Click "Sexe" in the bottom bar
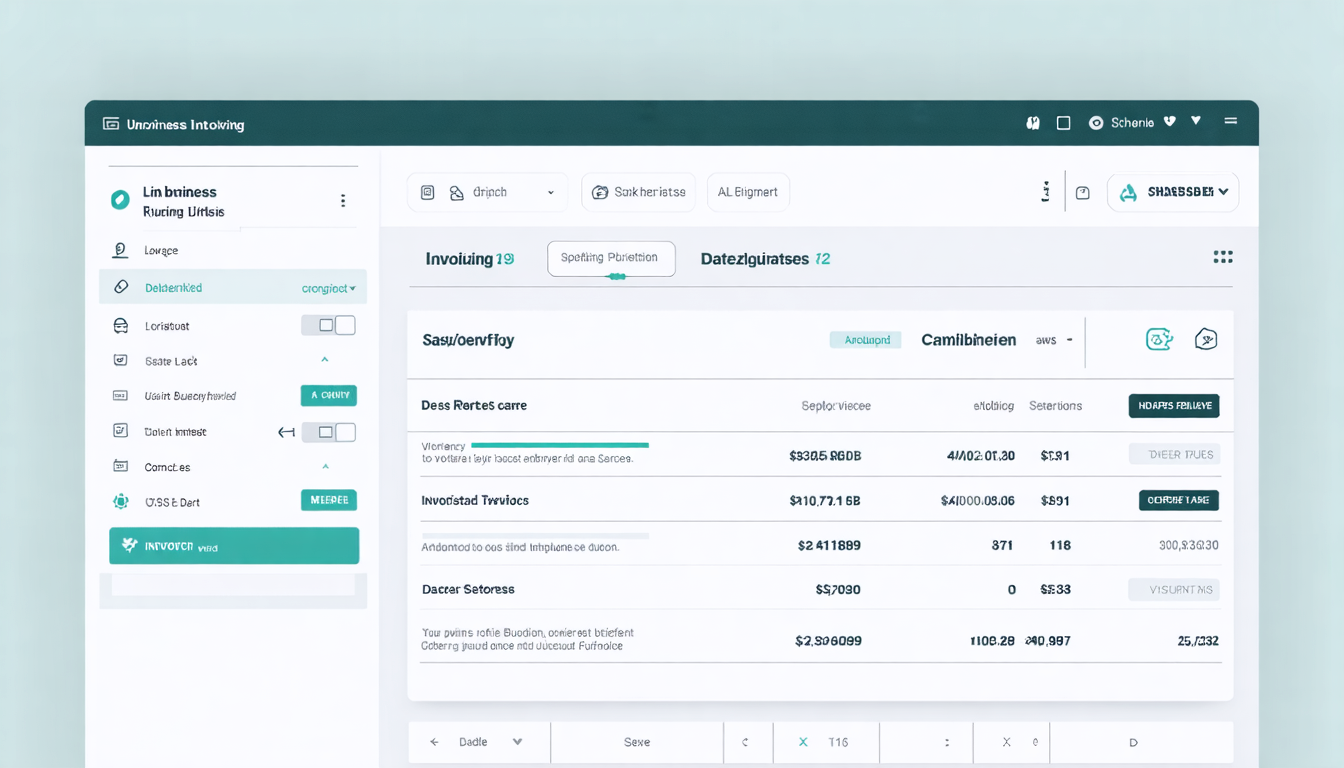This screenshot has width=1344, height=768. click(637, 742)
